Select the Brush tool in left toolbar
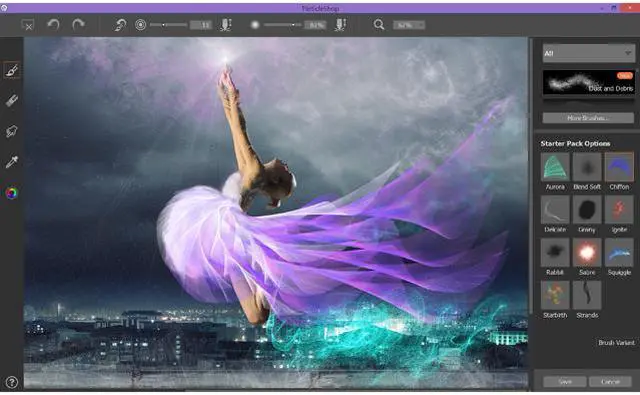The width and height of the screenshot is (640, 395). 11,71
